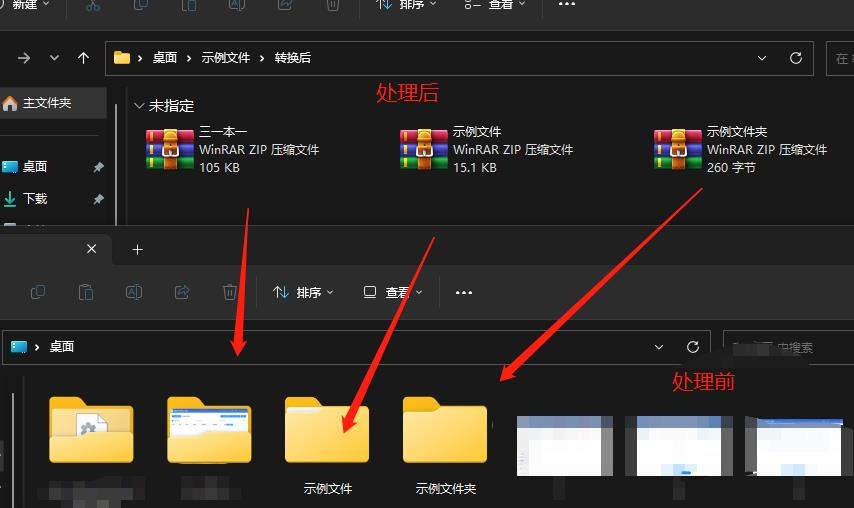Viewport: 854px width, 508px height.
Task: Click forward arrow in top Explorer window
Action: [x=24, y=58]
